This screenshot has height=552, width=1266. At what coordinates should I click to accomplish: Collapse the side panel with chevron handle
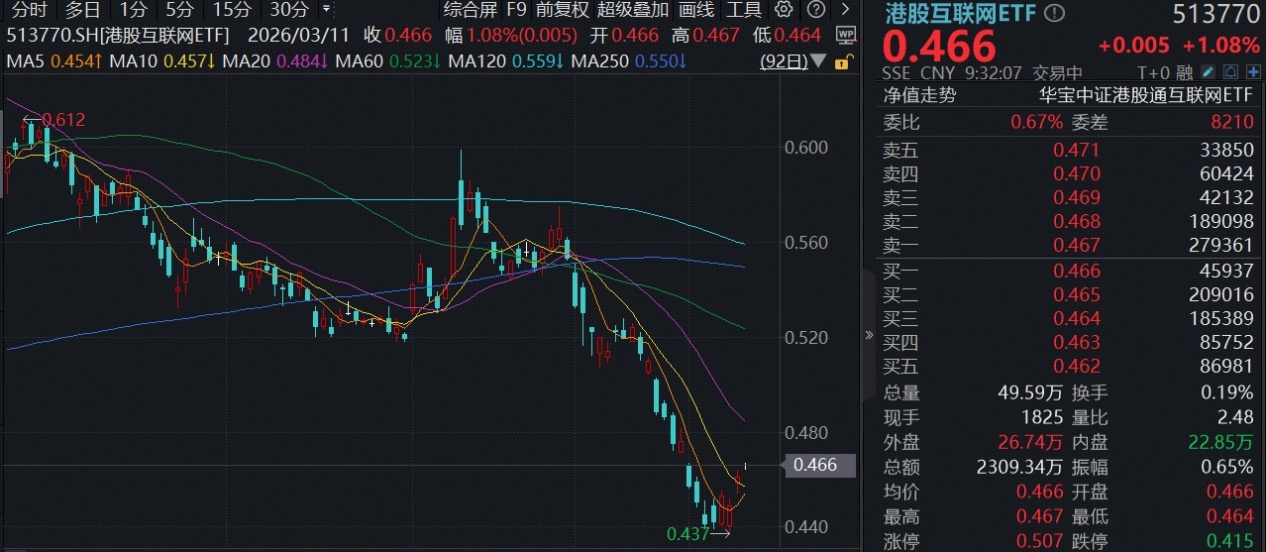tap(868, 335)
